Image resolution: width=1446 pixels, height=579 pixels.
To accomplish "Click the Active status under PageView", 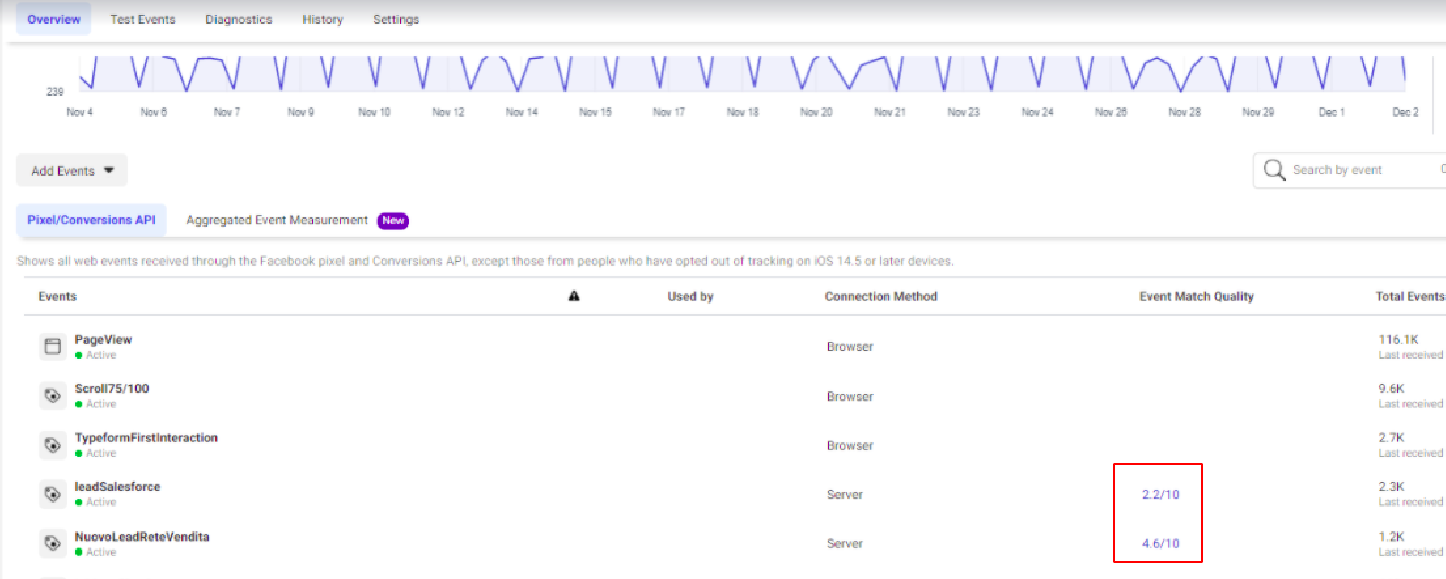I will [96, 355].
